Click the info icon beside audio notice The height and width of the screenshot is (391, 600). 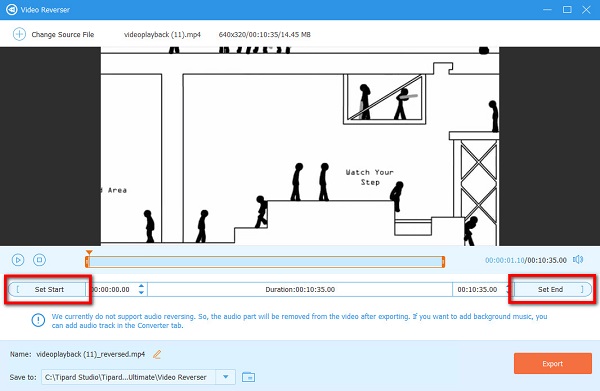point(38,320)
